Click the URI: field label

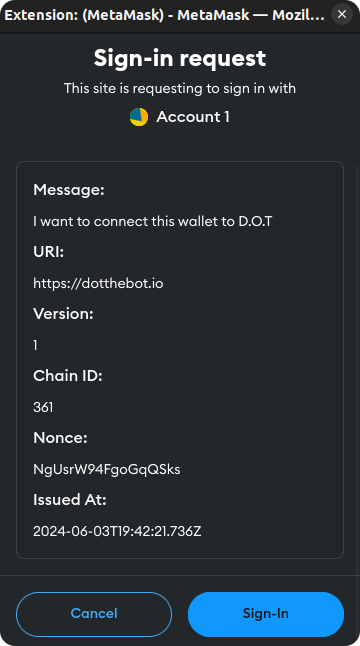(x=49, y=252)
